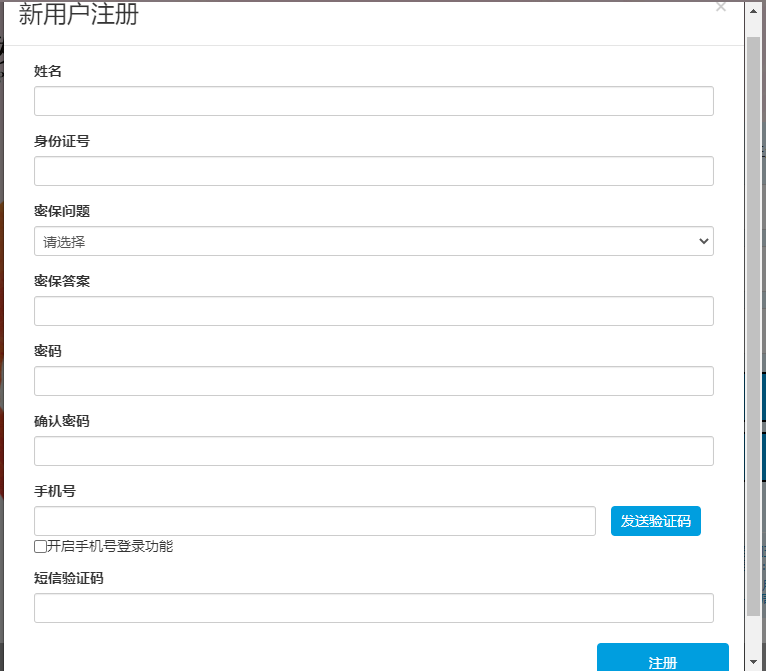Click the 新用户注册 dialog title
The image size is (766, 671).
79,15
